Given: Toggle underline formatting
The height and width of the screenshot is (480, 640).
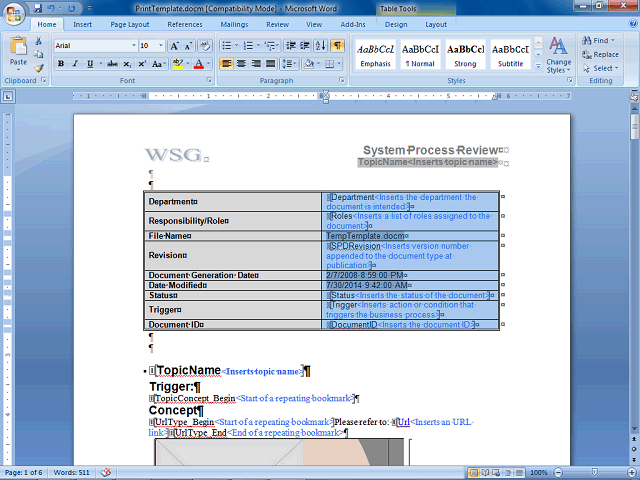Looking at the screenshot, I should [x=90, y=64].
